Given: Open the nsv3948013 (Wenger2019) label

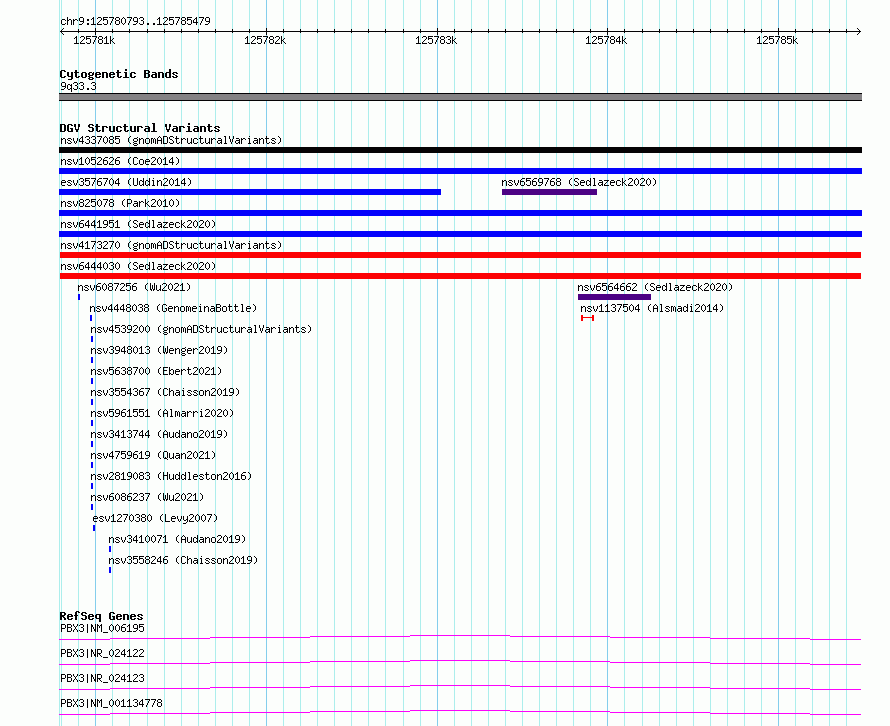Looking at the screenshot, I should tap(159, 350).
